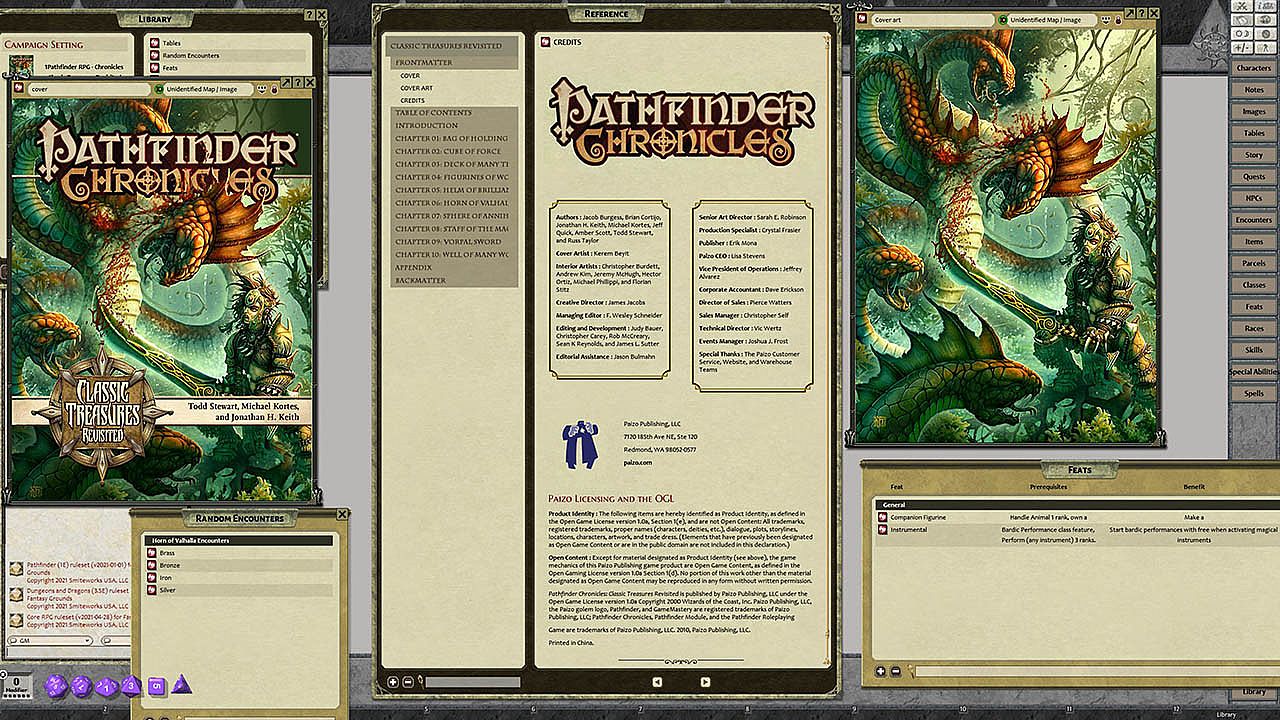This screenshot has height=720, width=1280.
Task: Click the 'Cover art' name field
Action: (932, 19)
